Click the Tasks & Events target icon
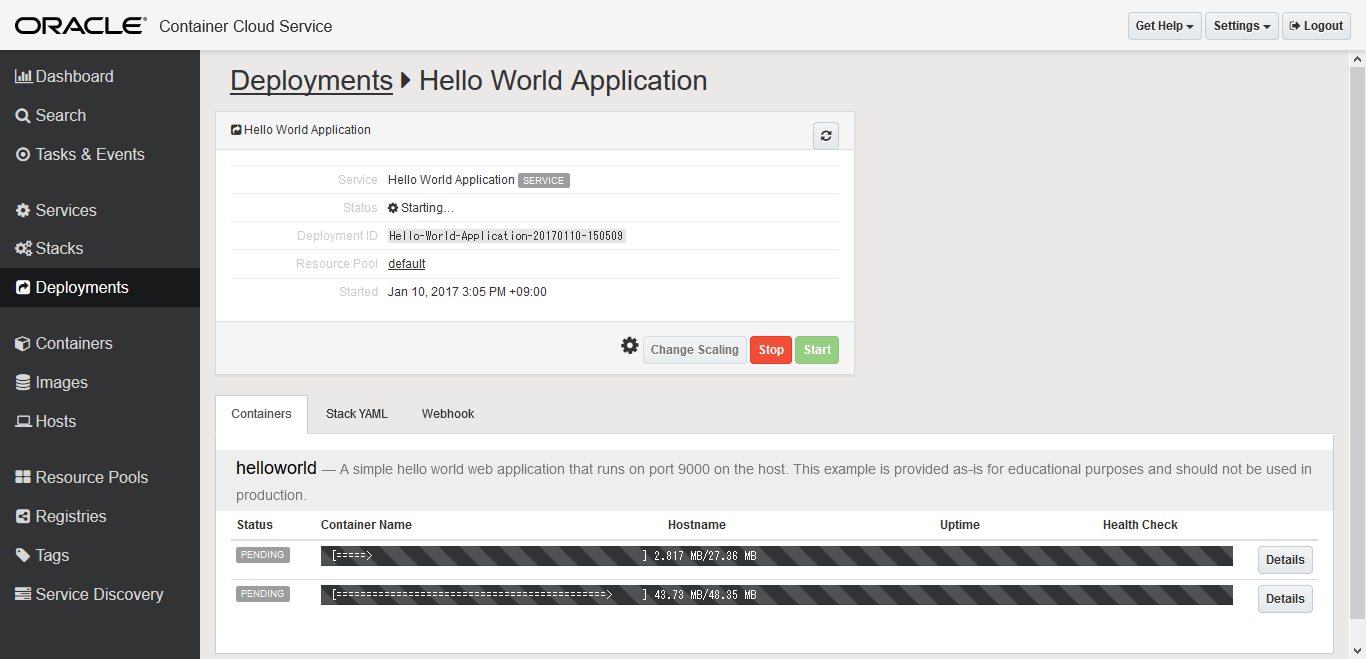This screenshot has height=659, width=1366. tap(23, 154)
